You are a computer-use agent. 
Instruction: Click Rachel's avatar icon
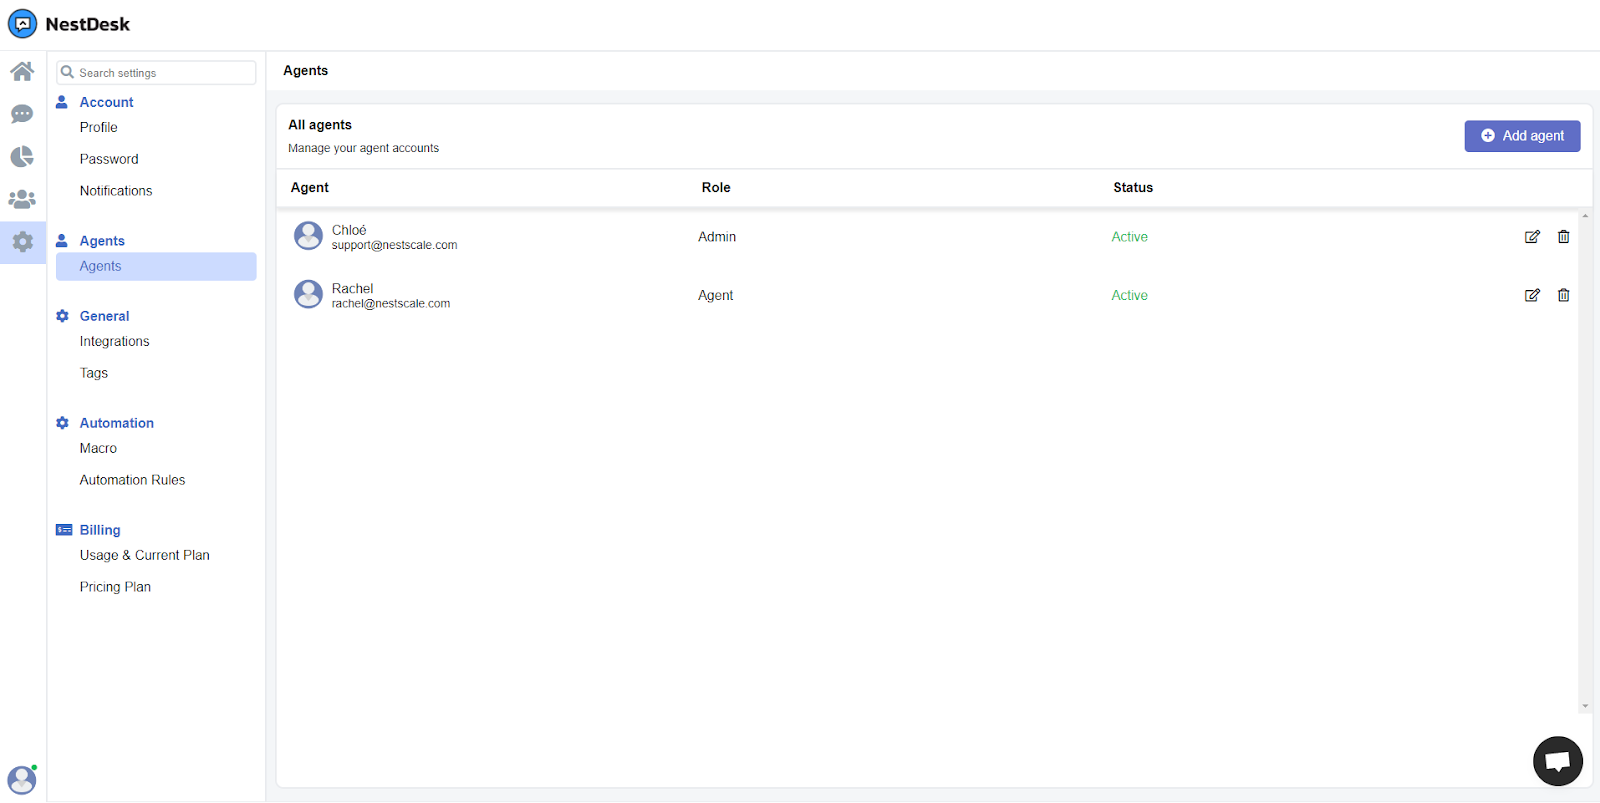(x=308, y=294)
